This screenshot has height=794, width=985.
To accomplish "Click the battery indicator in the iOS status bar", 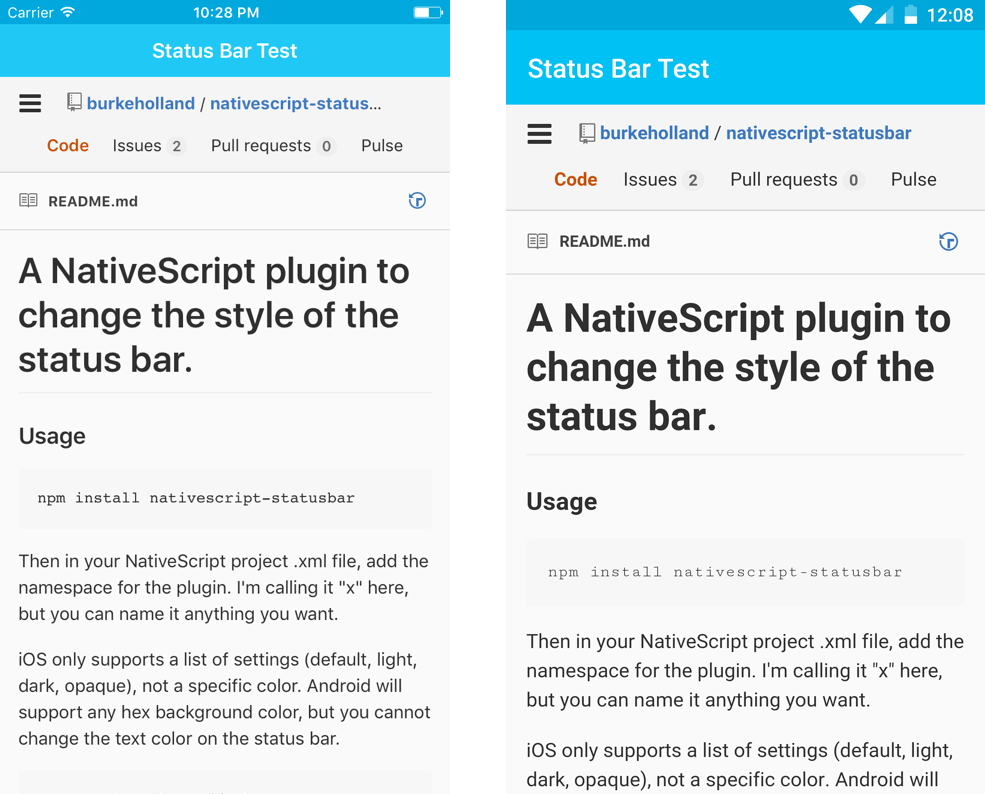I will point(426,12).
